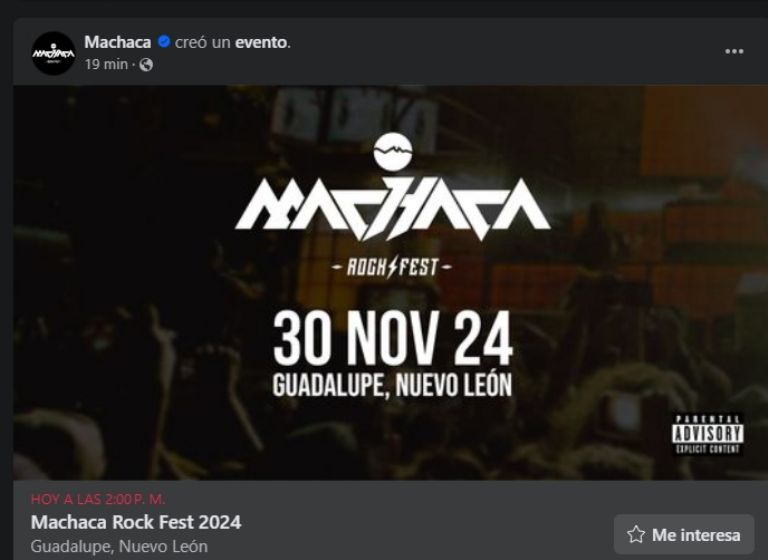The width and height of the screenshot is (768, 560).
Task: Click the '19 min' post timestamp
Action: pyautogui.click(x=106, y=64)
